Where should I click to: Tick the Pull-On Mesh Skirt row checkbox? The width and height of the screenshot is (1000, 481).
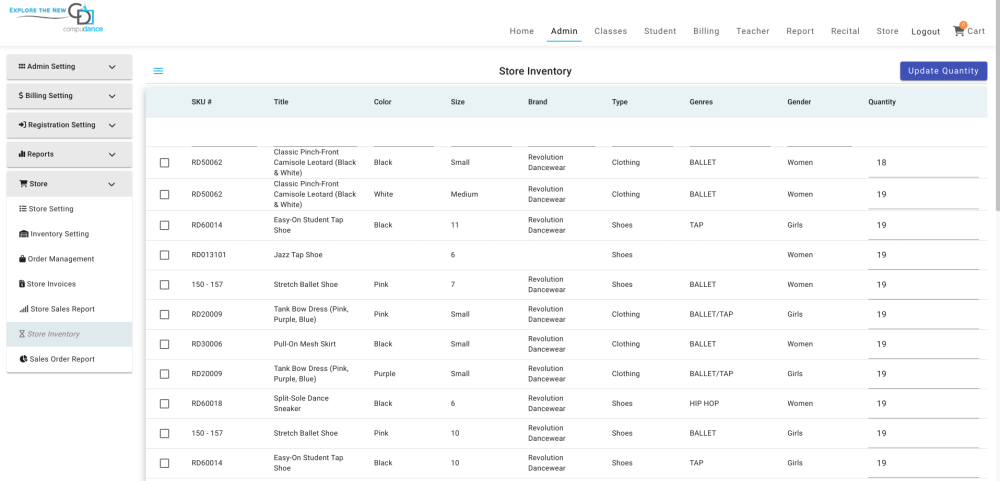(165, 344)
